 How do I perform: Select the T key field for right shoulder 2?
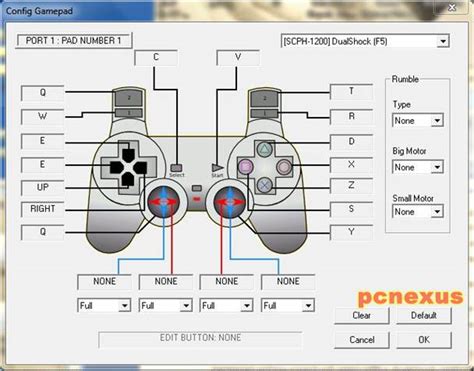pyautogui.click(x=351, y=92)
